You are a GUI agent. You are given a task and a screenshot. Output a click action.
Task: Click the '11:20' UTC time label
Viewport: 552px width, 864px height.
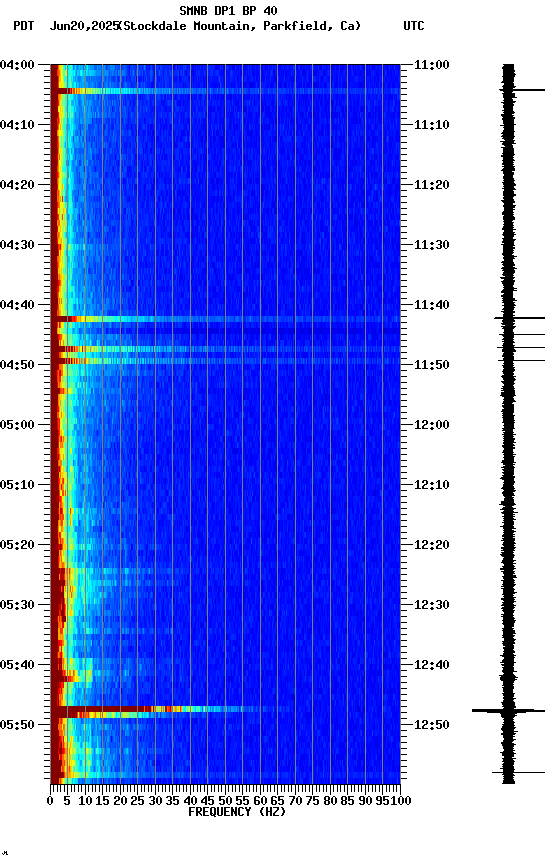pyautogui.click(x=431, y=185)
